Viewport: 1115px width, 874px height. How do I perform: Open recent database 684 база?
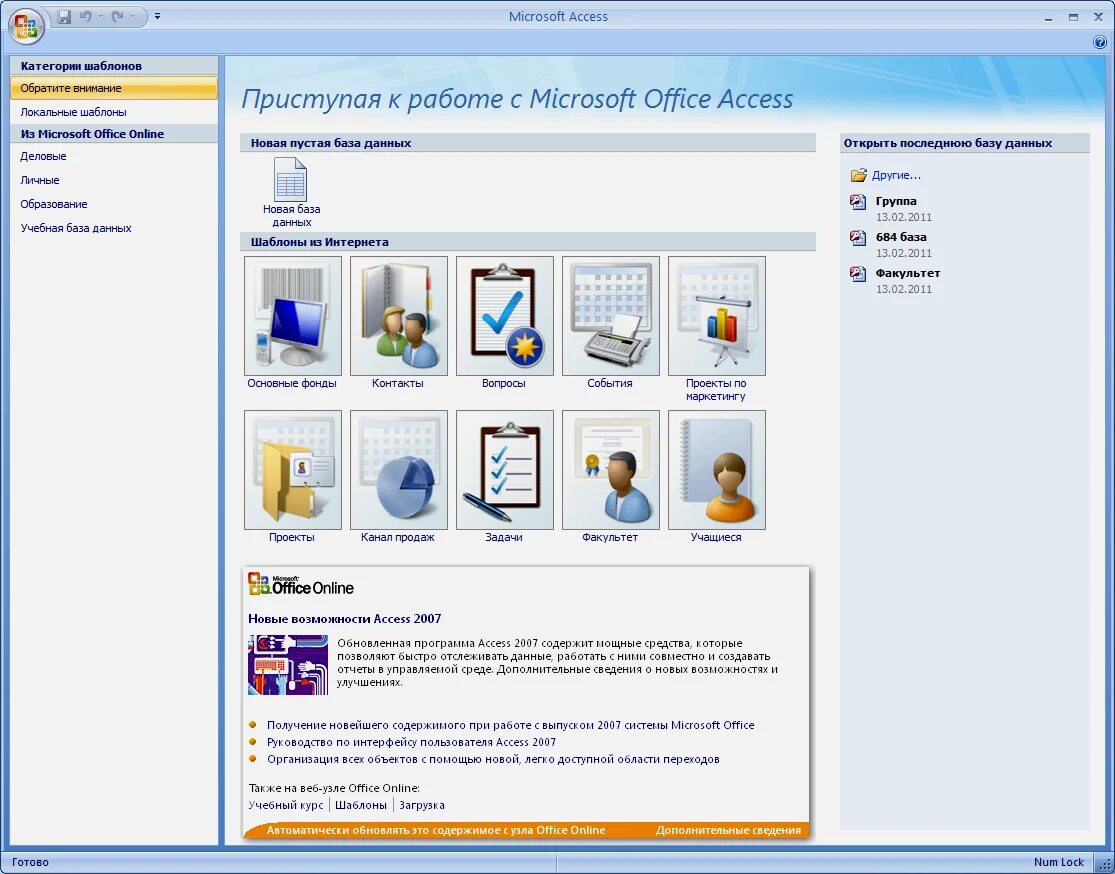[901, 237]
